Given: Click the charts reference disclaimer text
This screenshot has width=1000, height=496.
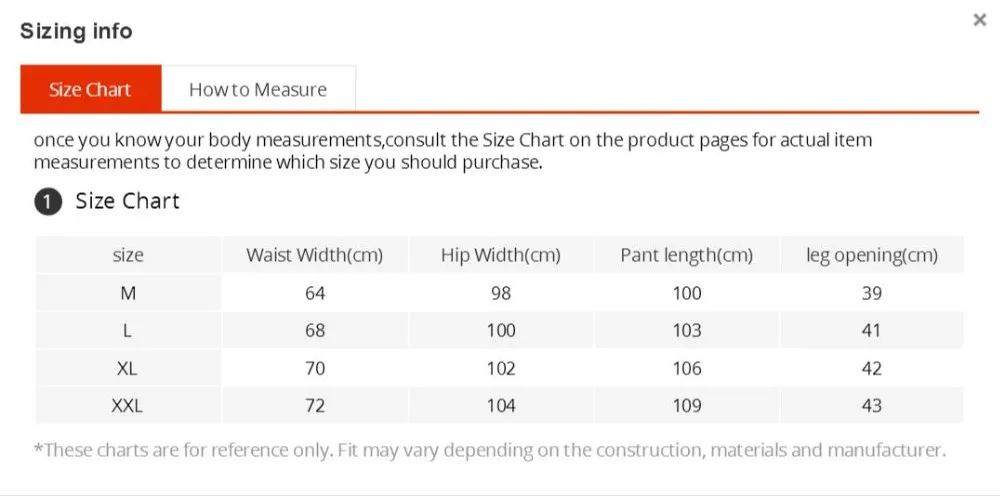Looking at the screenshot, I should [490, 450].
